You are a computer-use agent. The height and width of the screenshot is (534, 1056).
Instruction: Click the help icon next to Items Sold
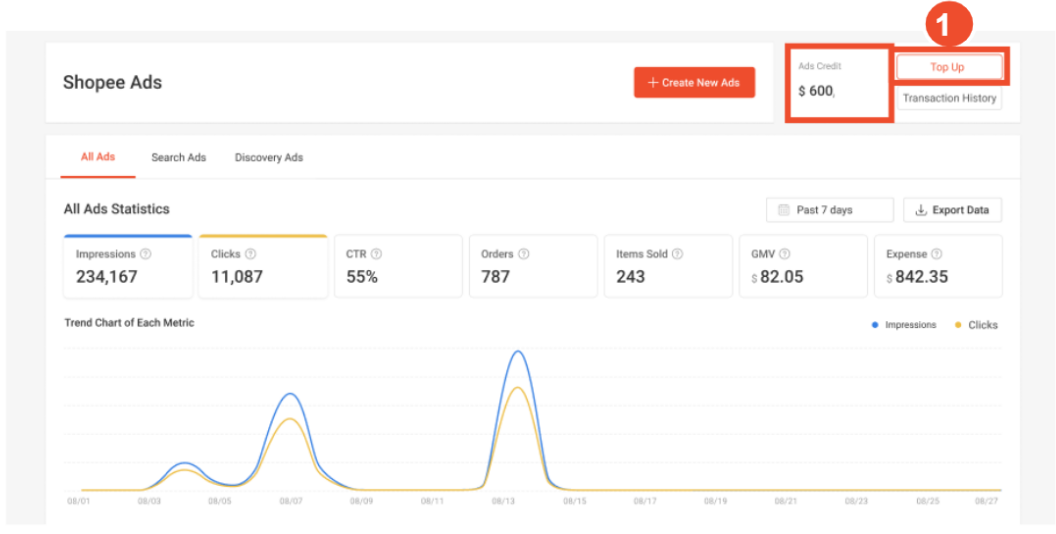pyautogui.click(x=678, y=255)
